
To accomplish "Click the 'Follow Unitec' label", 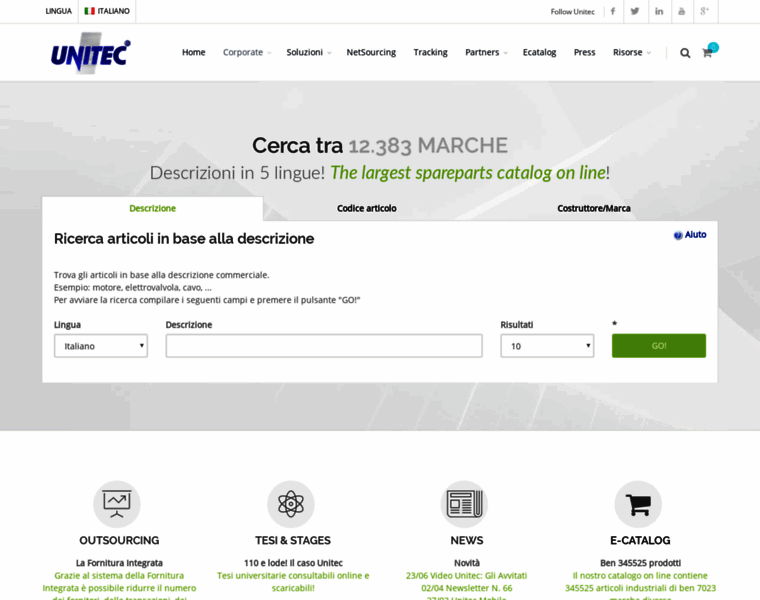I will click(572, 12).
